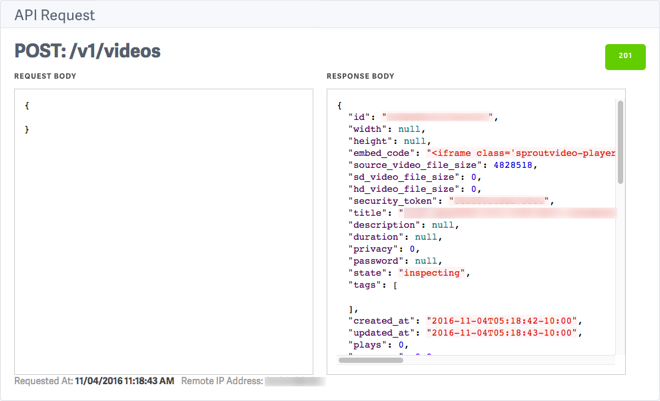This screenshot has height=401, width=660.
Task: Click the "tags" key line
Action: click(373, 285)
